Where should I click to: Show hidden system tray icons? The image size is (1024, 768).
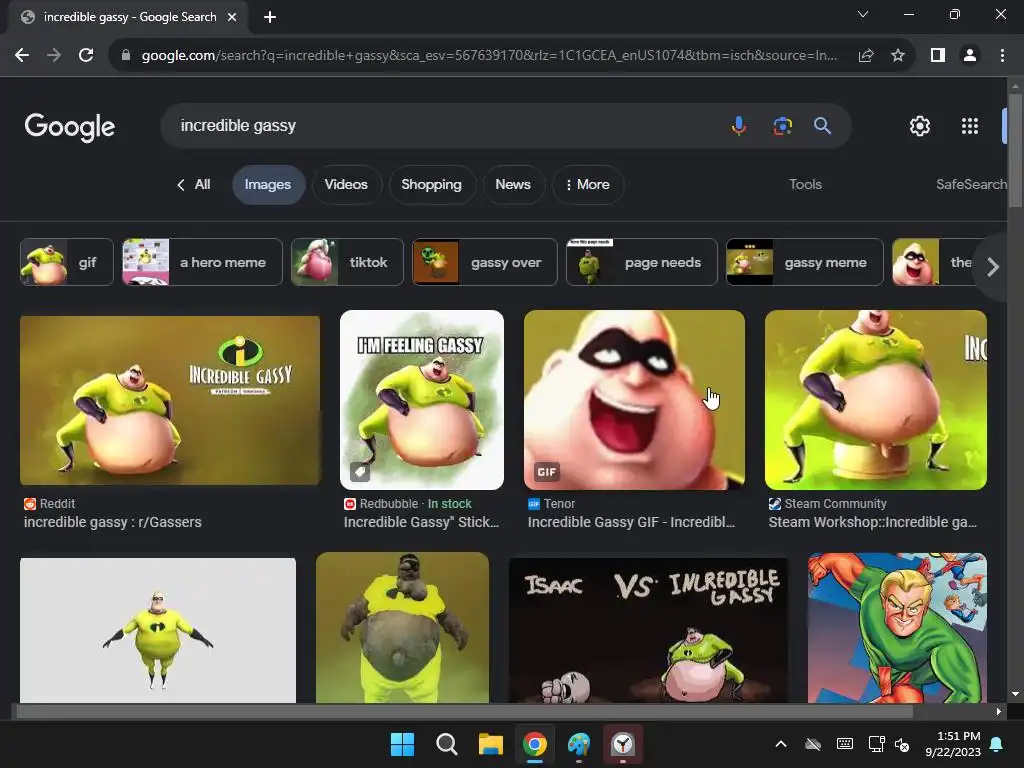tap(780, 744)
